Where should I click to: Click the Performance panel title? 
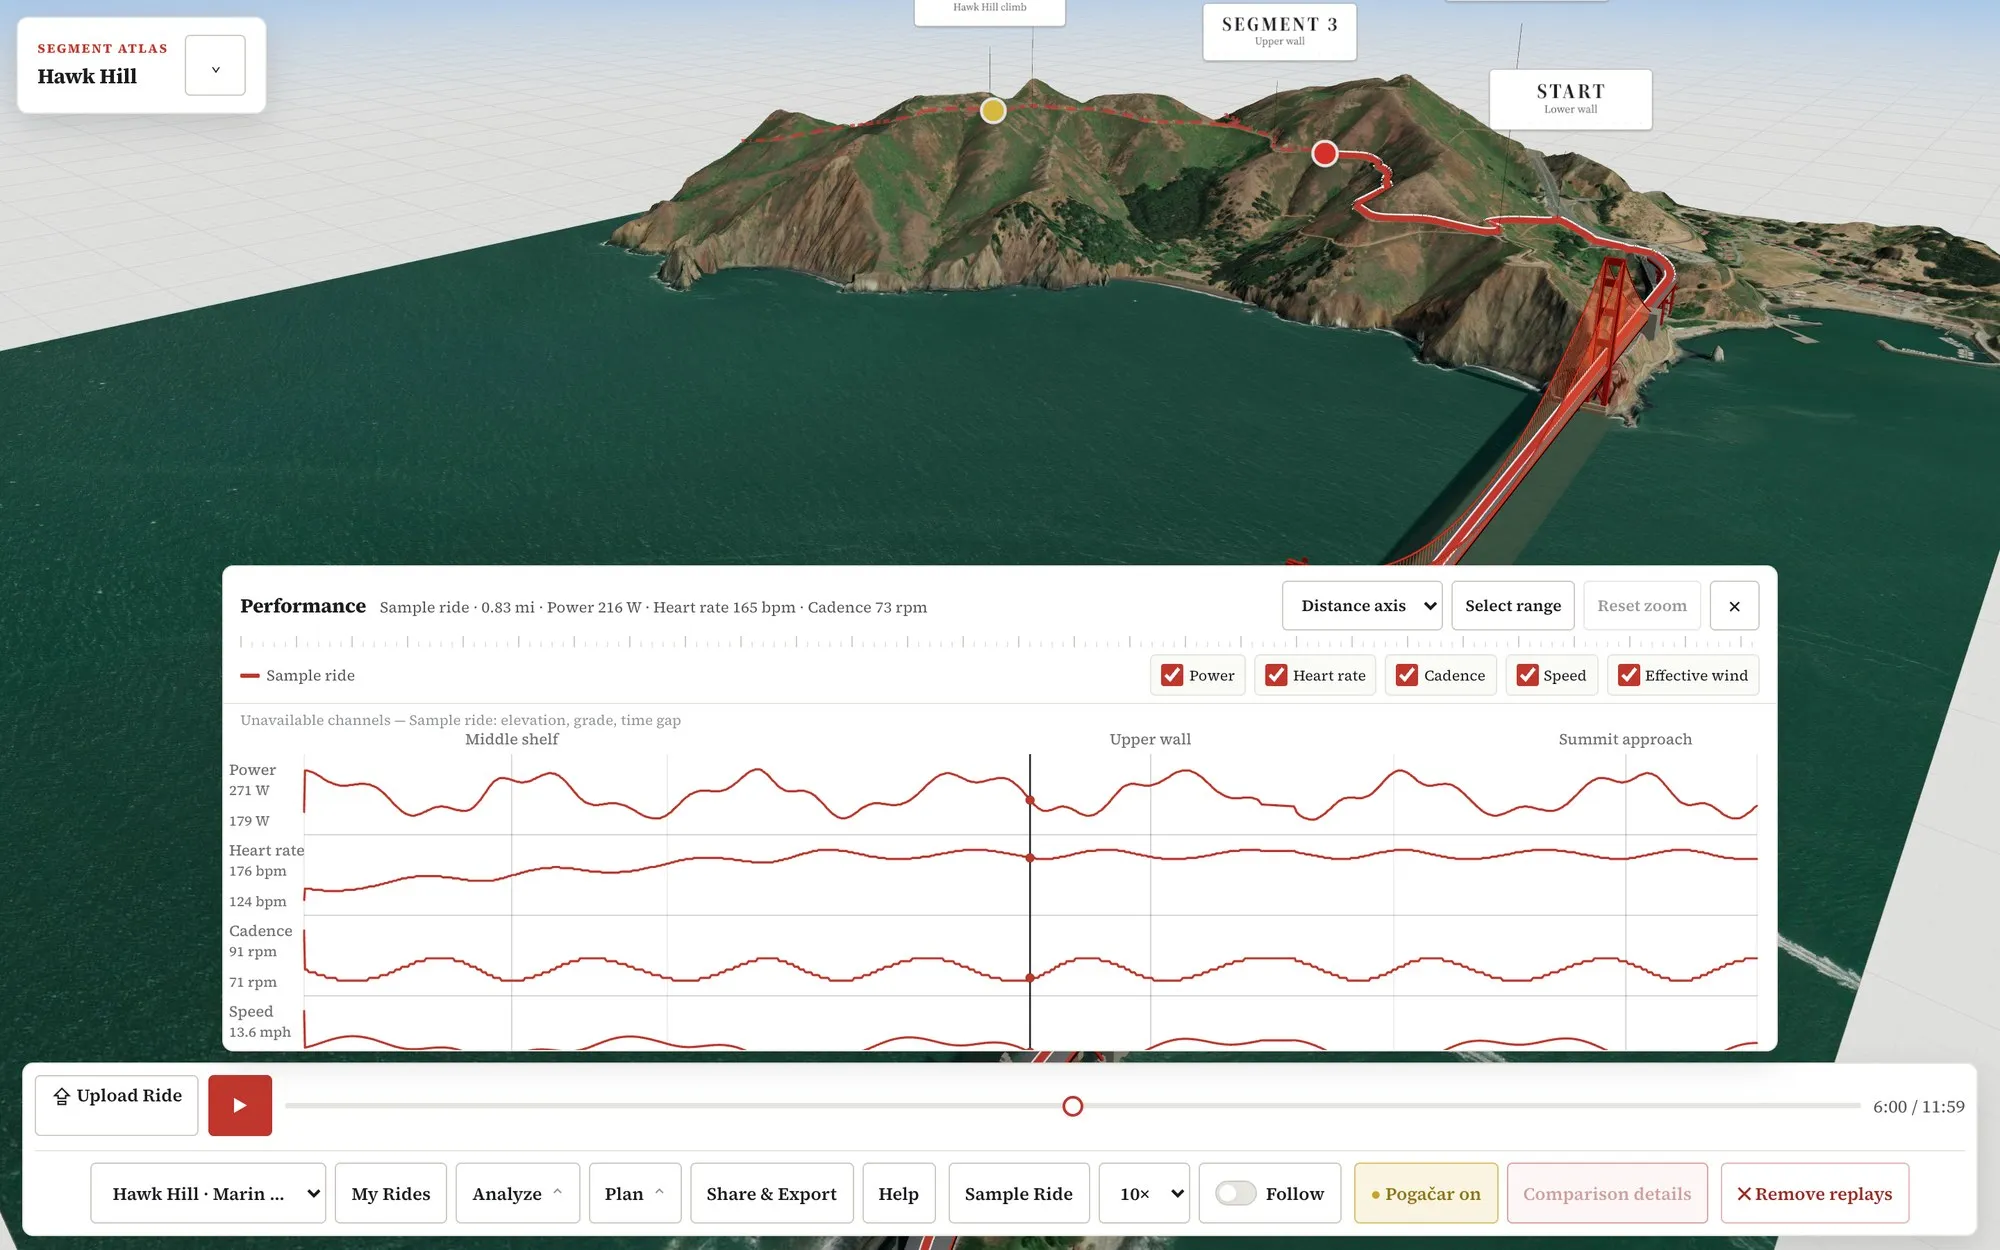303,606
